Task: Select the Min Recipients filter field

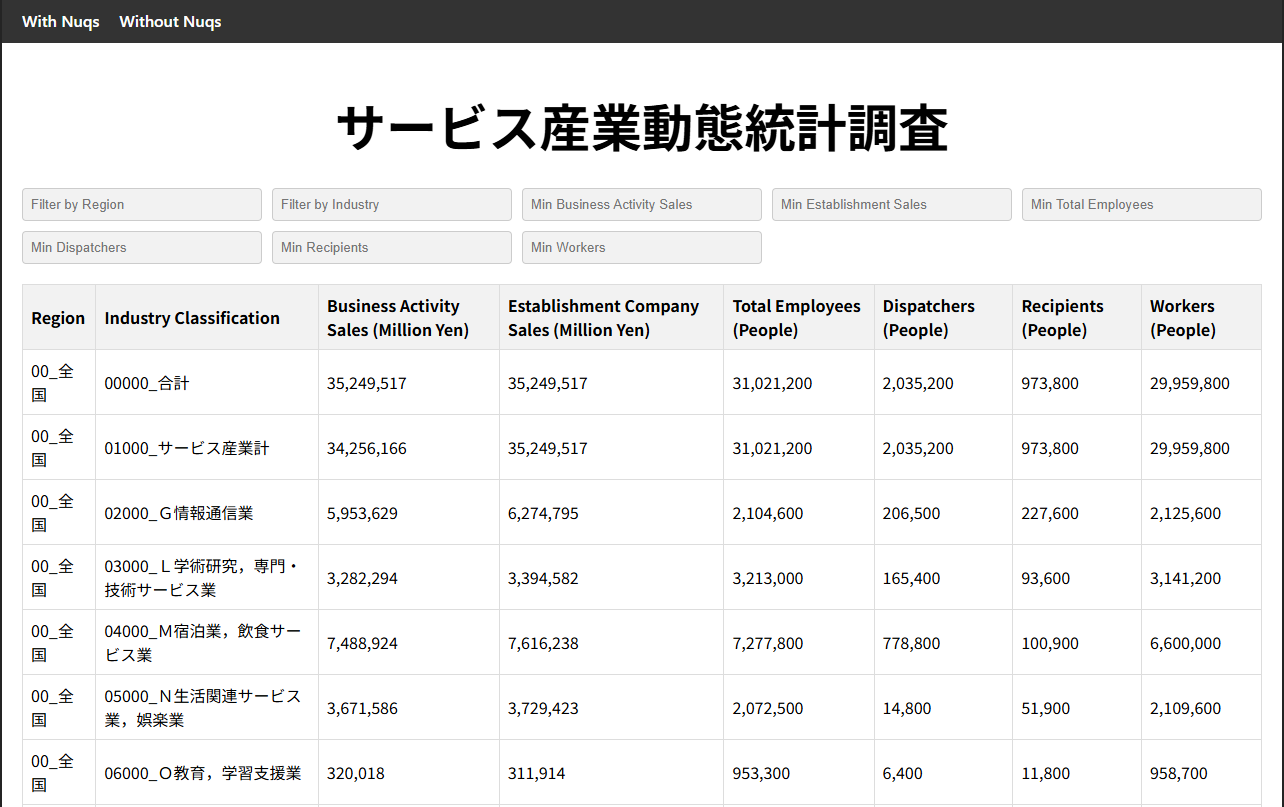Action: 392,248
